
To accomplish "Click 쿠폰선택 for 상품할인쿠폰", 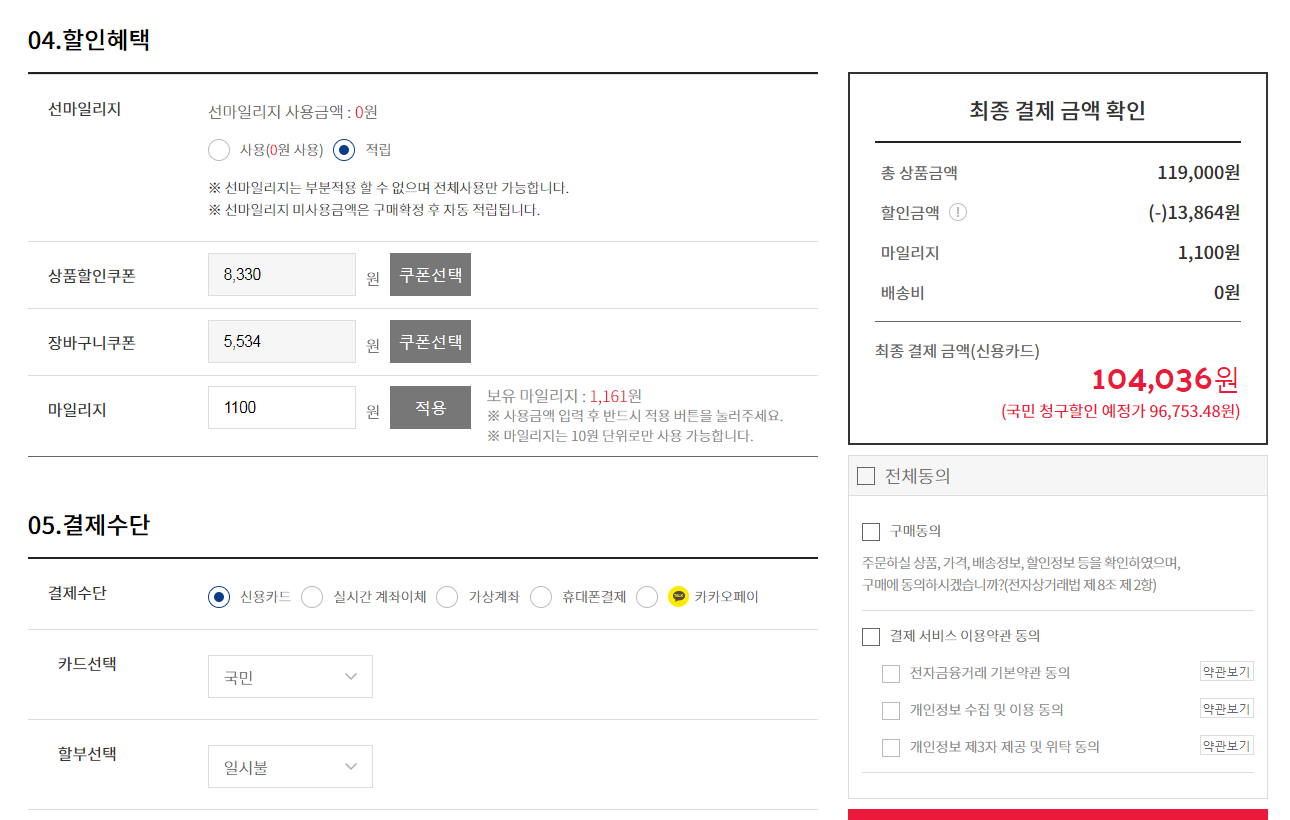I will (430, 275).
